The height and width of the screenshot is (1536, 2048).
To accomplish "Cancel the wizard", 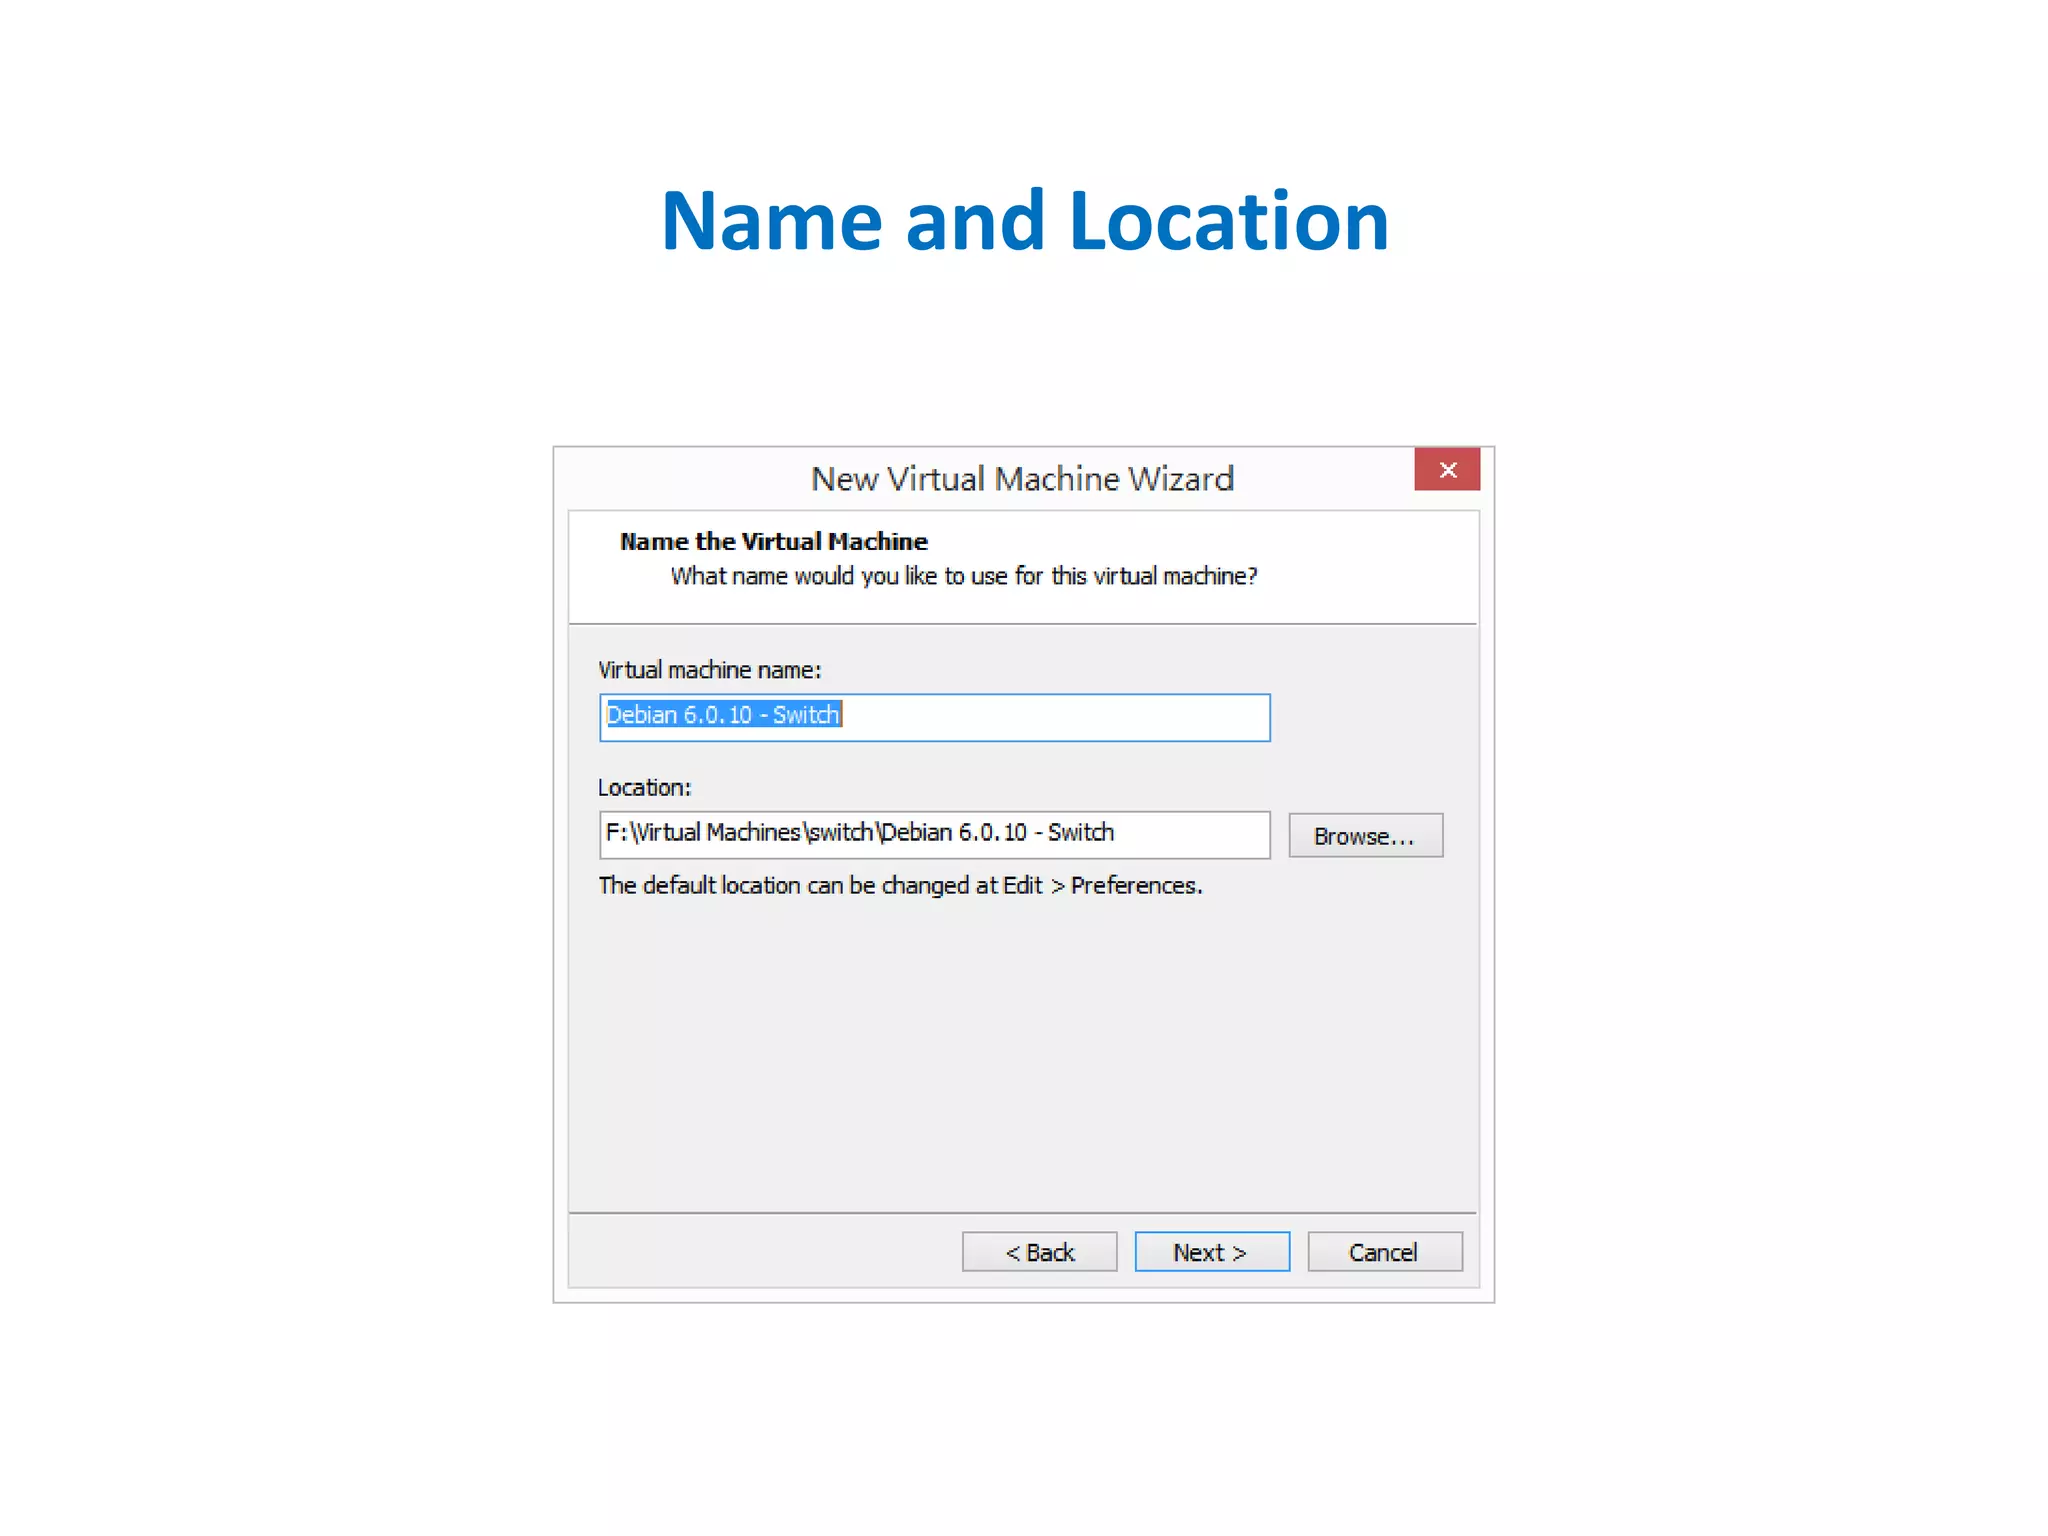I will pyautogui.click(x=1384, y=1252).
